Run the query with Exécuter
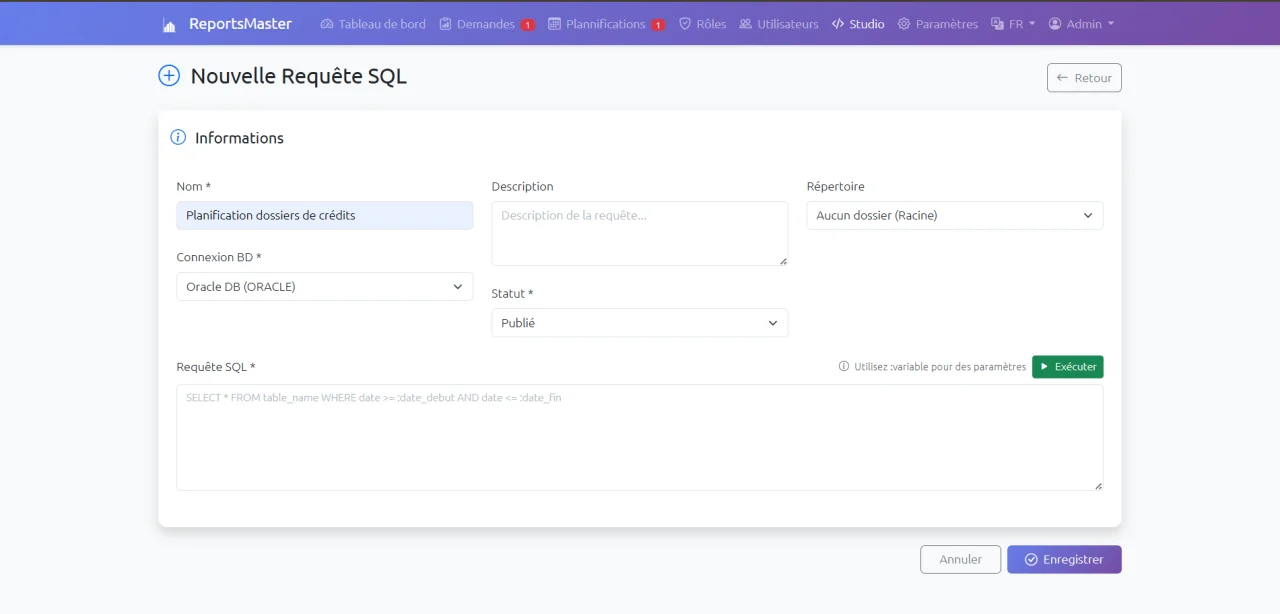Viewport: 1280px width, 614px height. pos(1068,367)
